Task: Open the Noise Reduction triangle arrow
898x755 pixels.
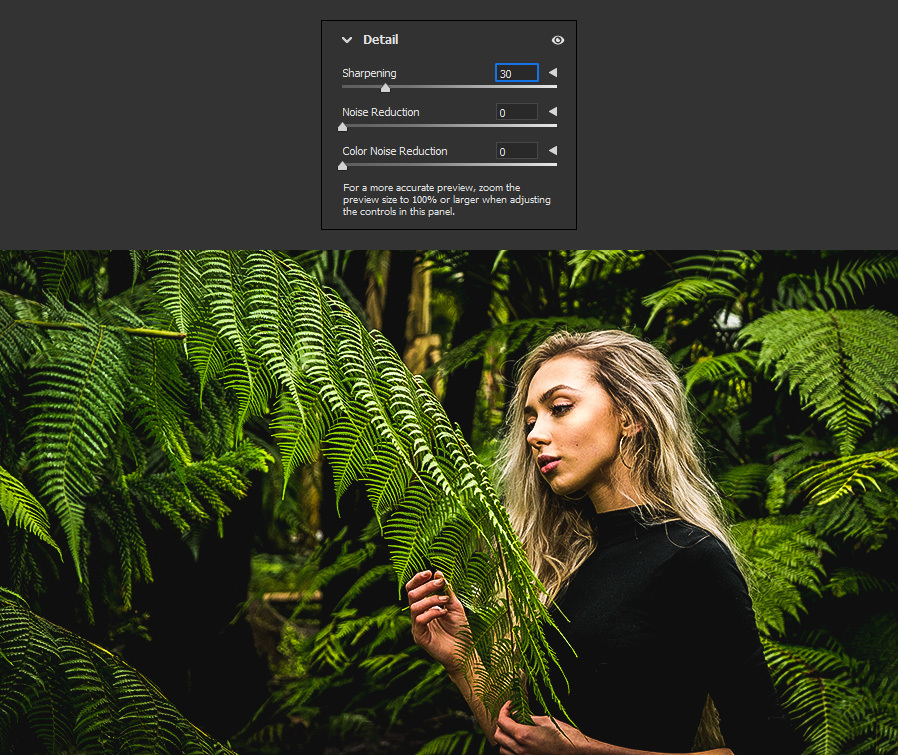Action: click(553, 111)
